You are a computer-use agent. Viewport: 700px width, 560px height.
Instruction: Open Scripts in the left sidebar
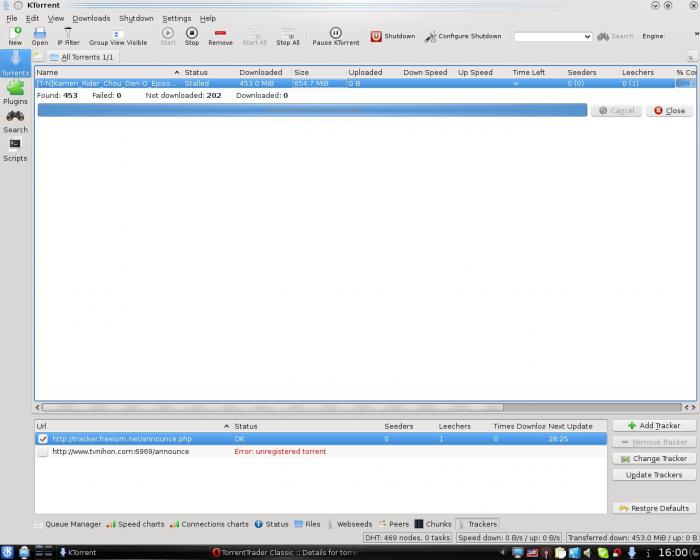(x=16, y=150)
